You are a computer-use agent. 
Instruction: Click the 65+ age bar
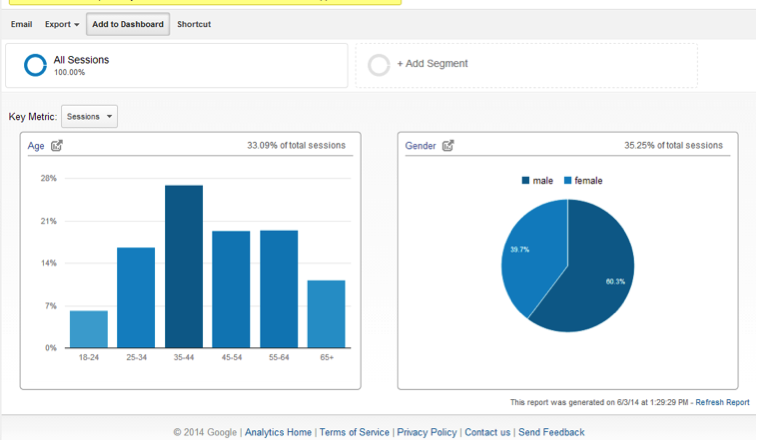click(326, 314)
